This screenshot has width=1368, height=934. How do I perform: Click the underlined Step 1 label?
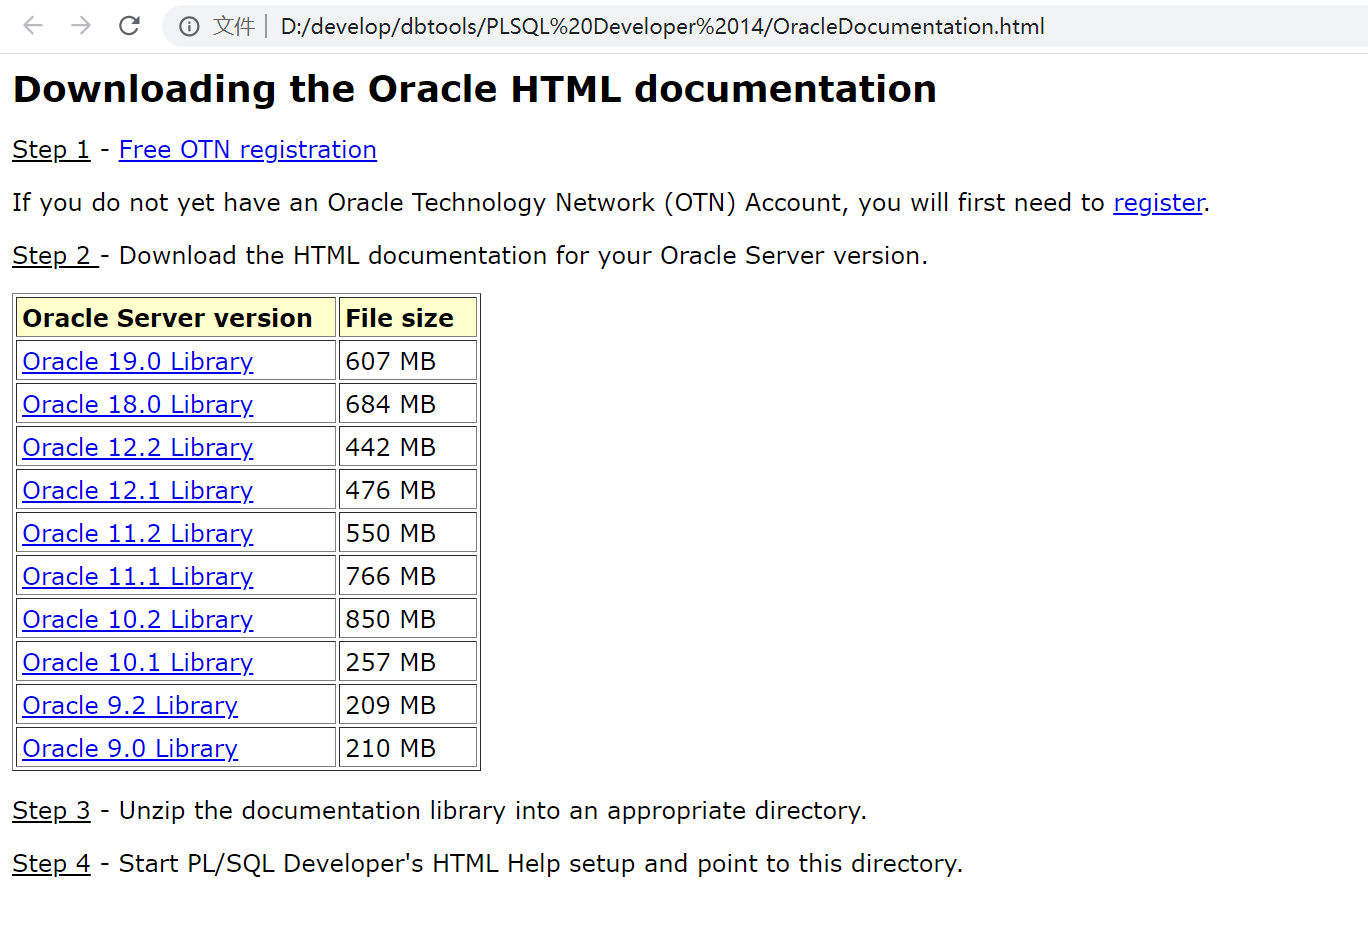[51, 150]
